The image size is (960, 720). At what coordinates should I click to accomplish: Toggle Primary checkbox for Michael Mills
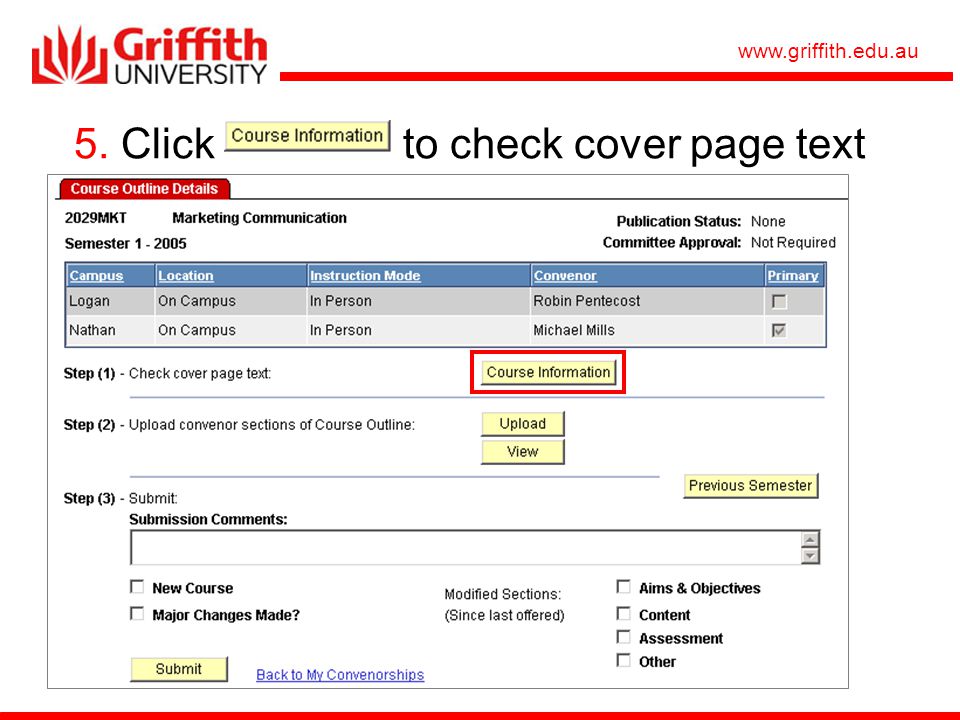pos(779,331)
